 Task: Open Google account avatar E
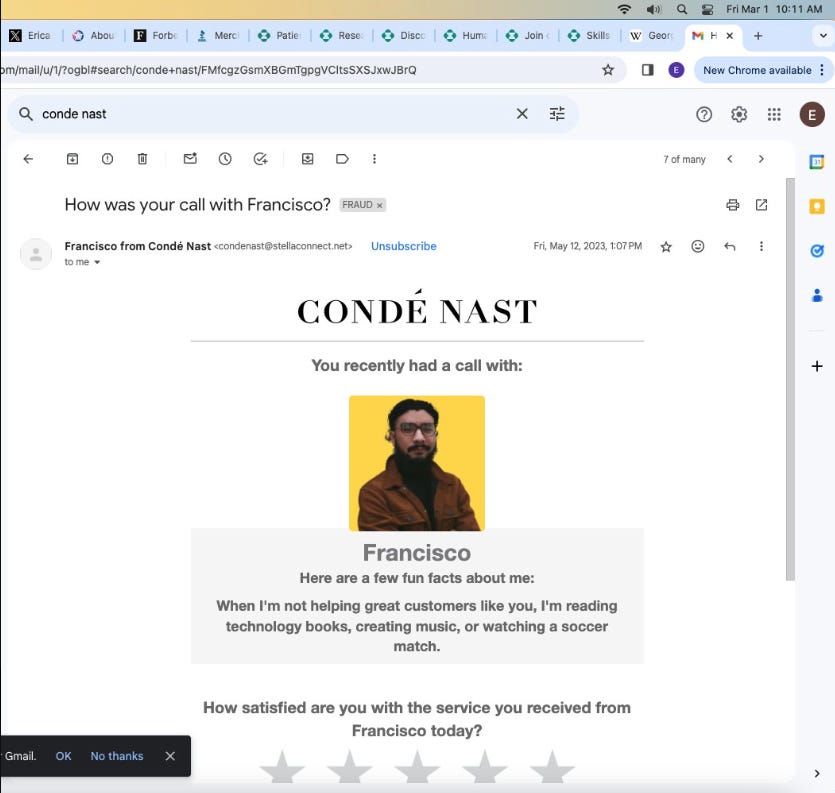812,115
